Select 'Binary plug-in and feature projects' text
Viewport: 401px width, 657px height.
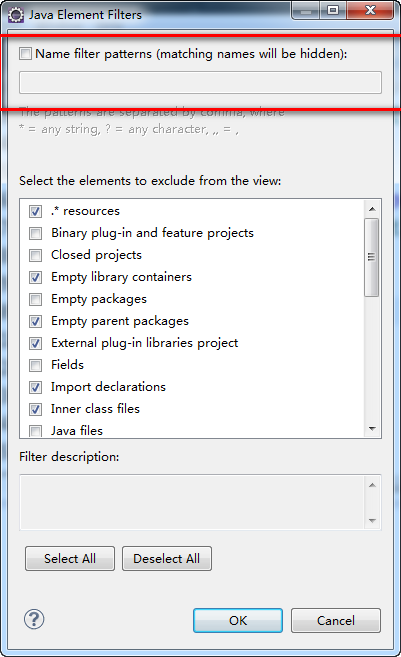[153, 233]
